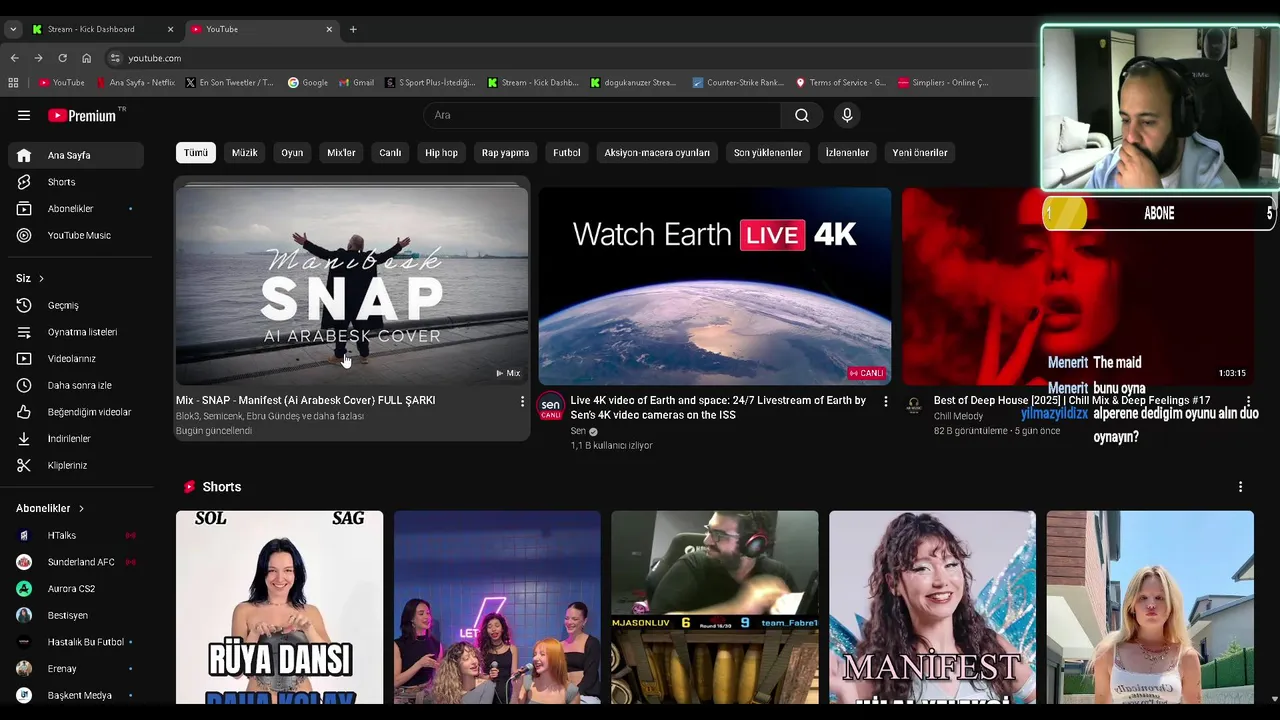This screenshot has width=1280, height=720.
Task: Open Ana Sayfa in the sidebar
Action: [x=76, y=155]
